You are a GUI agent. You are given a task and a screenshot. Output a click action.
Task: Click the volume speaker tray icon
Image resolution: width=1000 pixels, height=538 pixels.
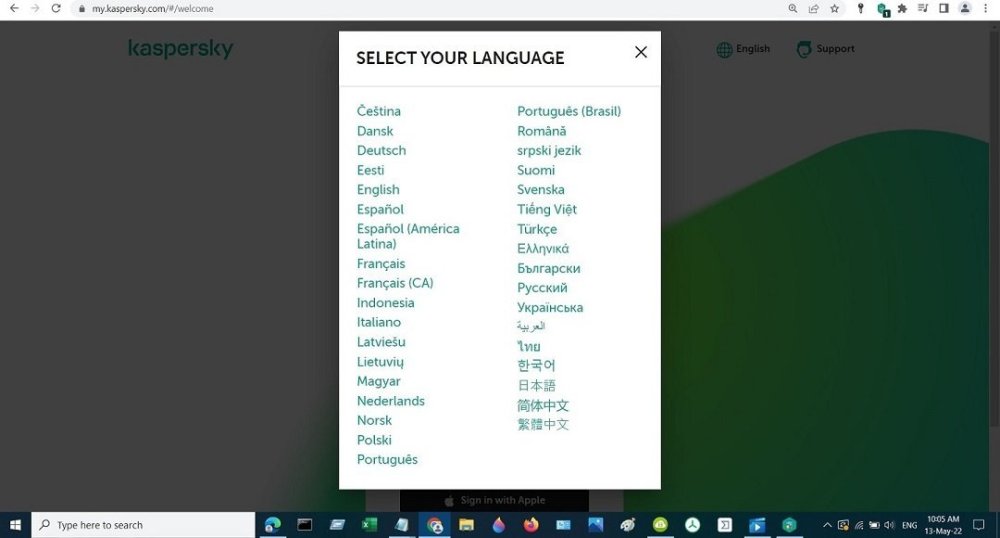[890, 525]
